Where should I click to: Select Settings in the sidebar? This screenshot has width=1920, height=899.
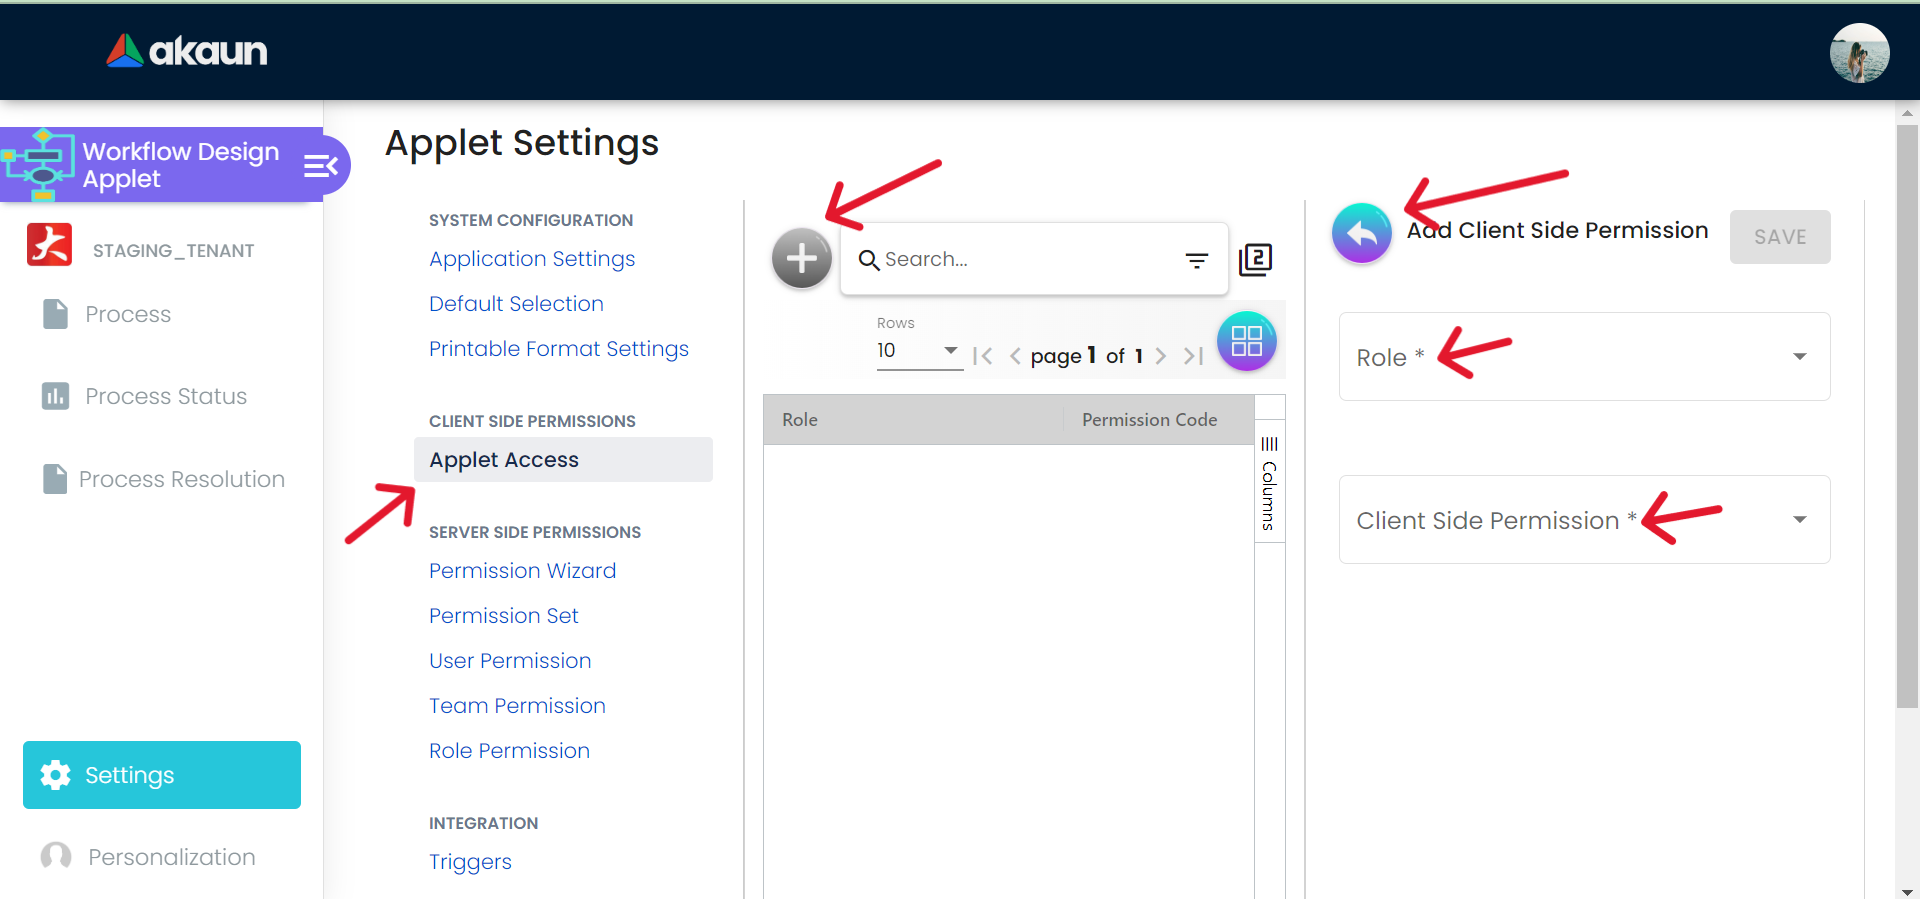tap(162, 775)
